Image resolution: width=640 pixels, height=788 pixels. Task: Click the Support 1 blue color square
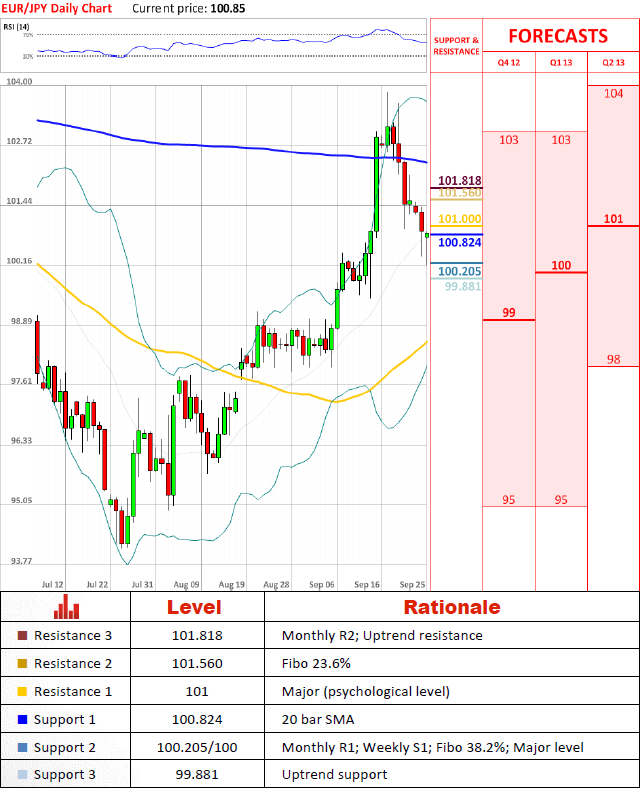pyautogui.click(x=23, y=720)
